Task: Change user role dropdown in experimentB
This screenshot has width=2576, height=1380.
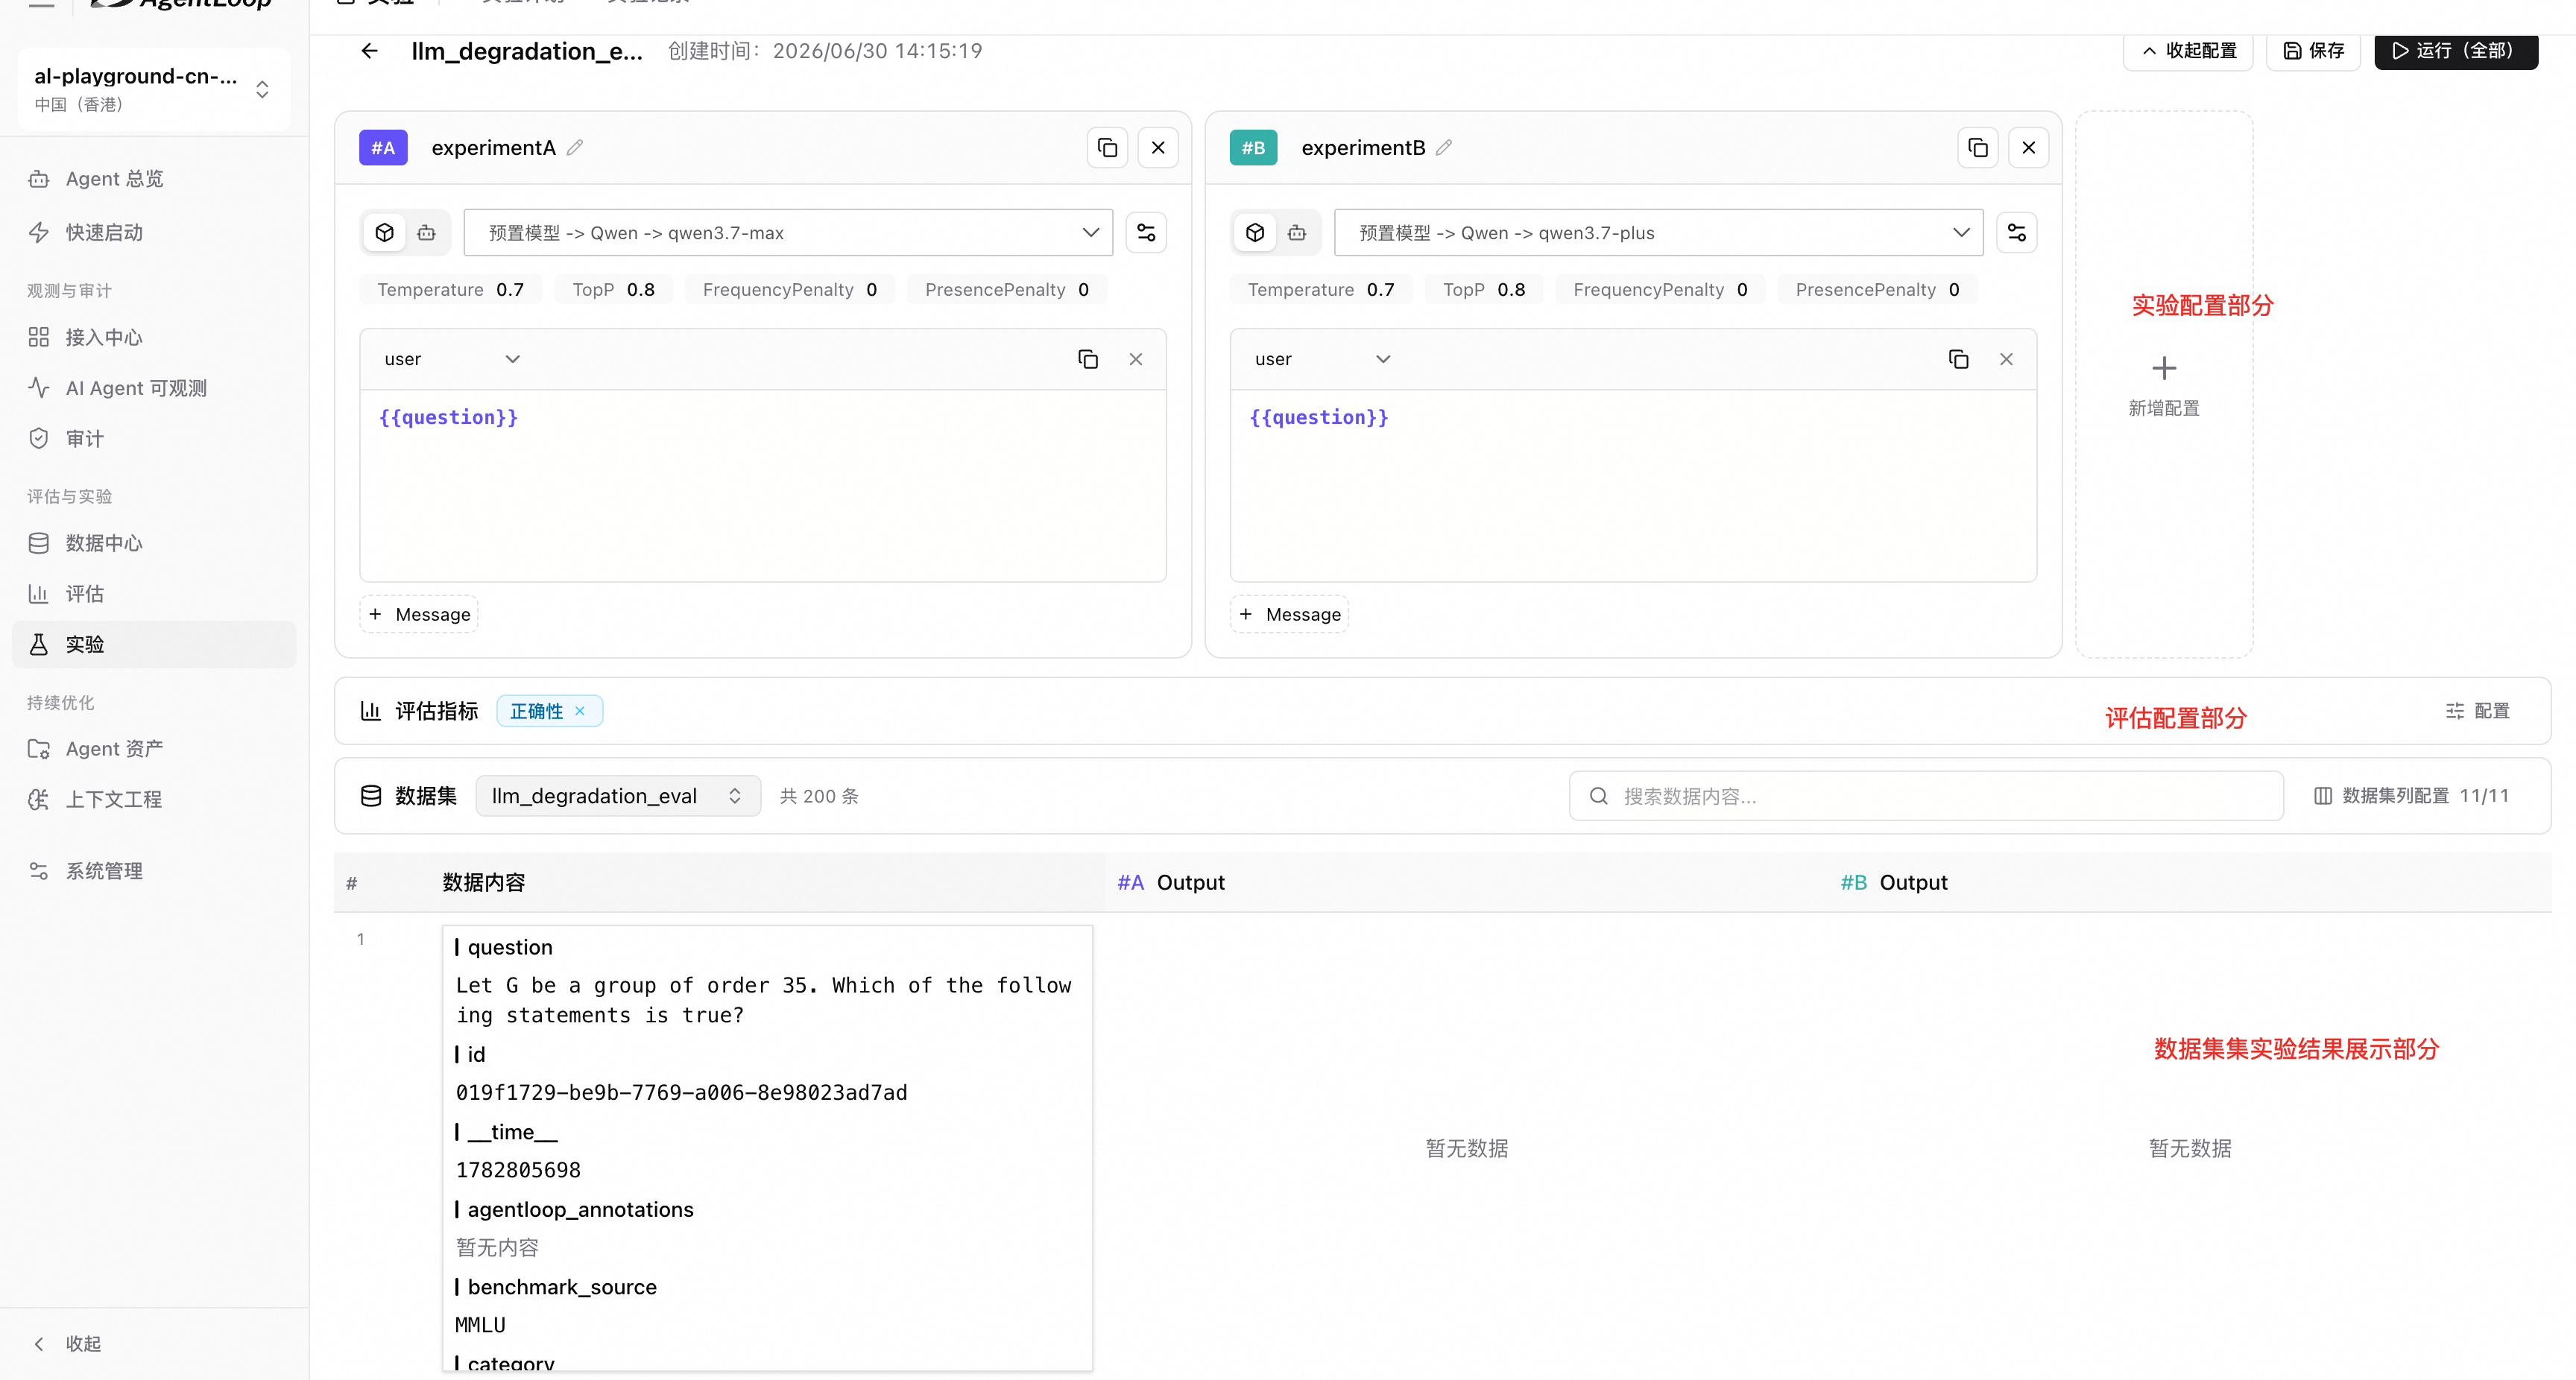Action: (x=1322, y=359)
